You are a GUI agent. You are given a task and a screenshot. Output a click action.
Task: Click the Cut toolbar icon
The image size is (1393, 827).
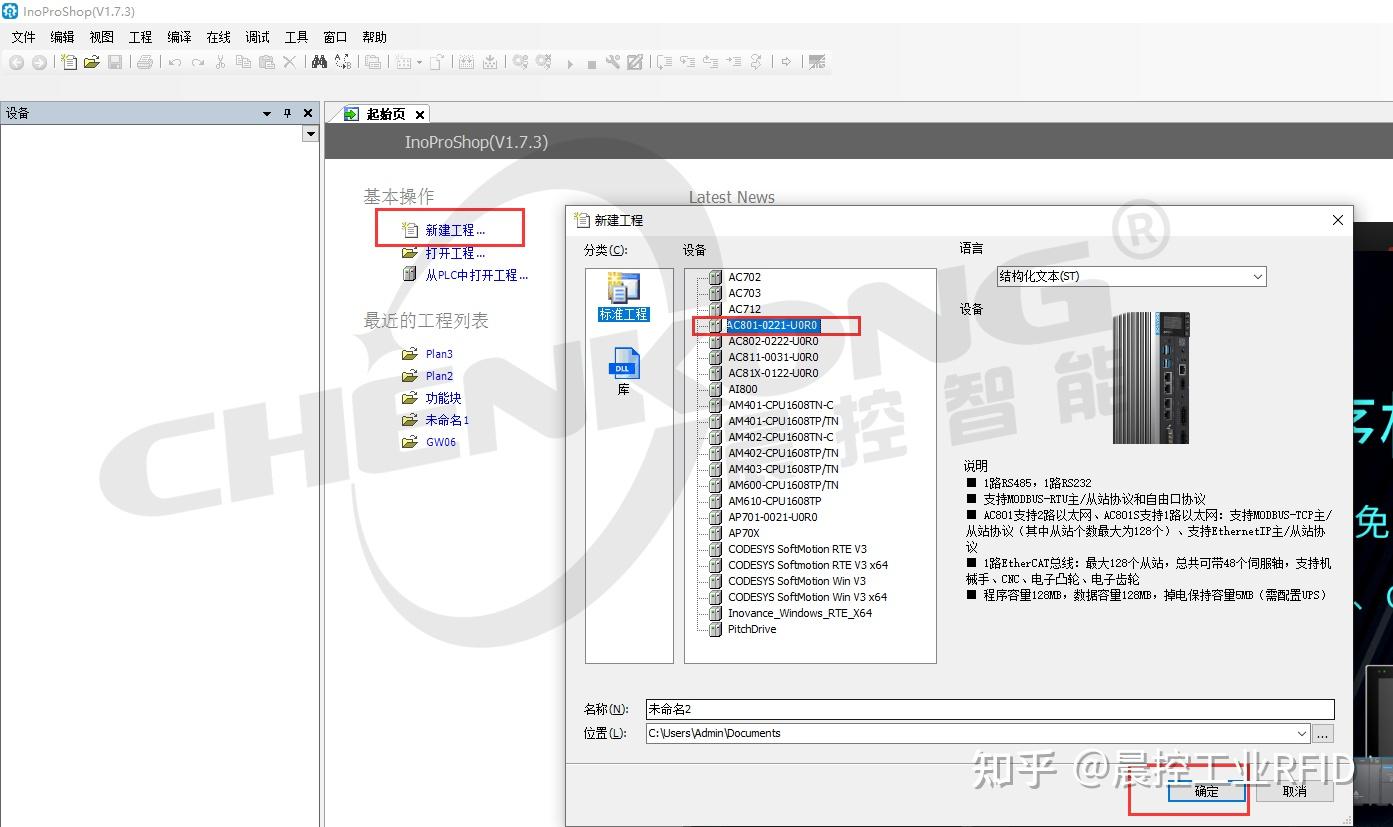coord(220,62)
